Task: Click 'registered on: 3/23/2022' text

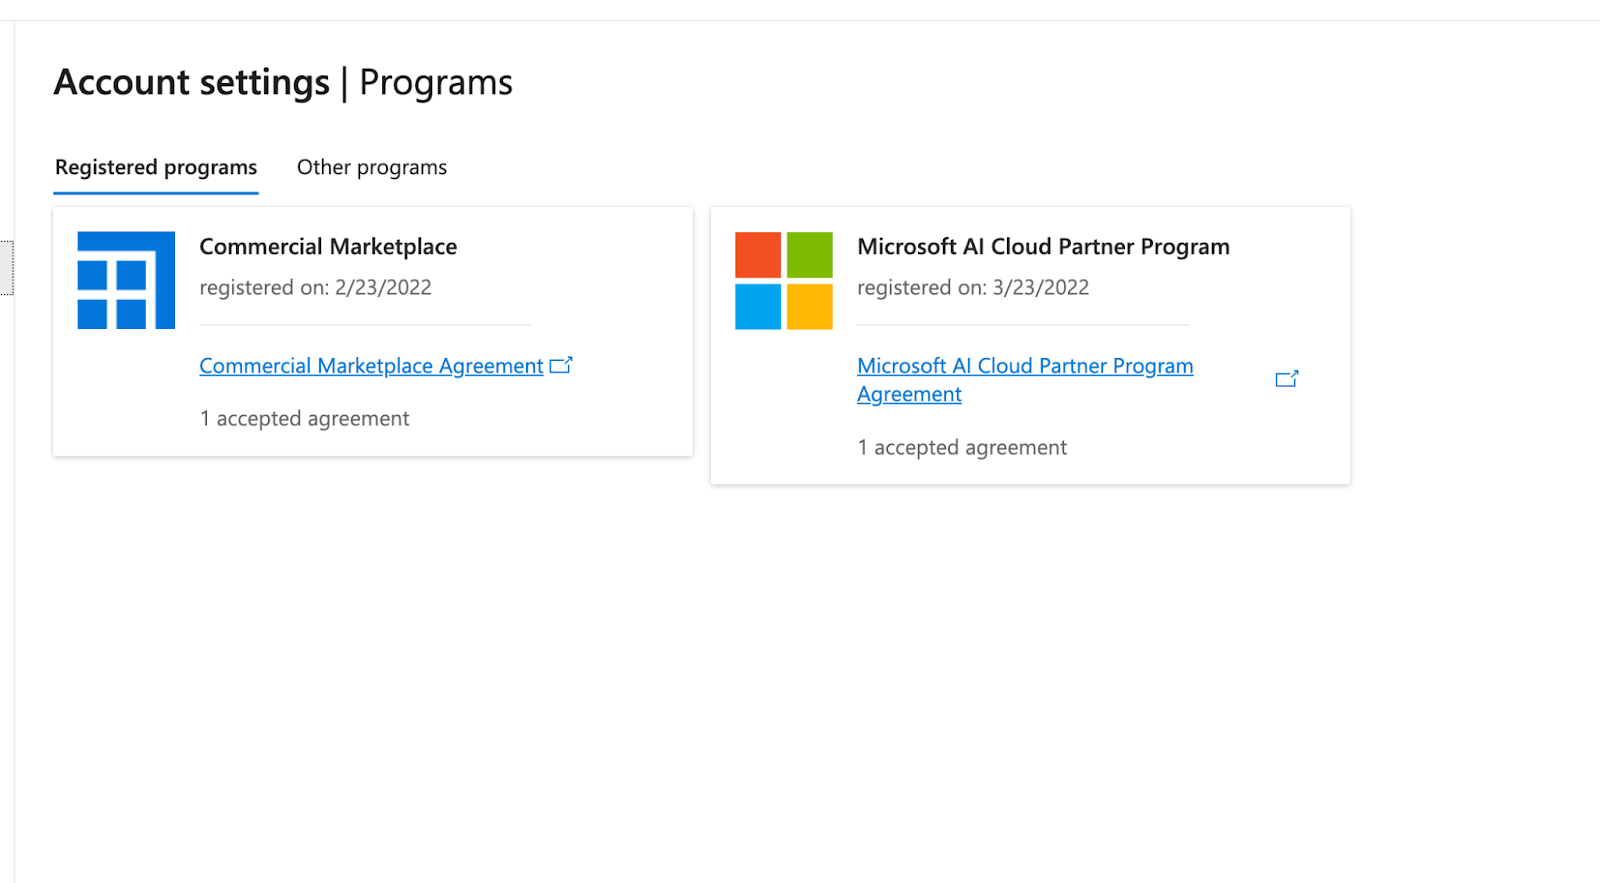Action: coord(973,288)
